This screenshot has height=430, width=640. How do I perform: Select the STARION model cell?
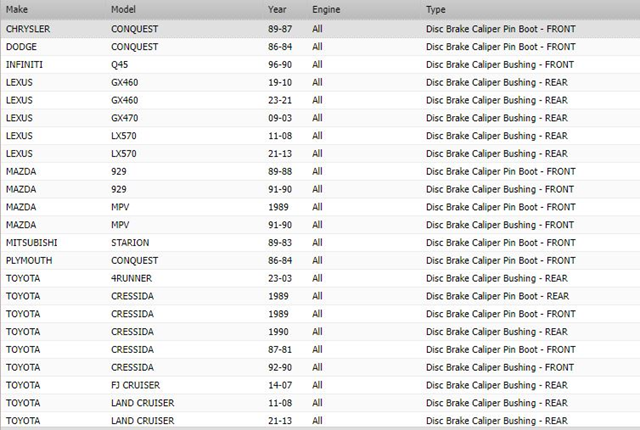click(x=127, y=243)
